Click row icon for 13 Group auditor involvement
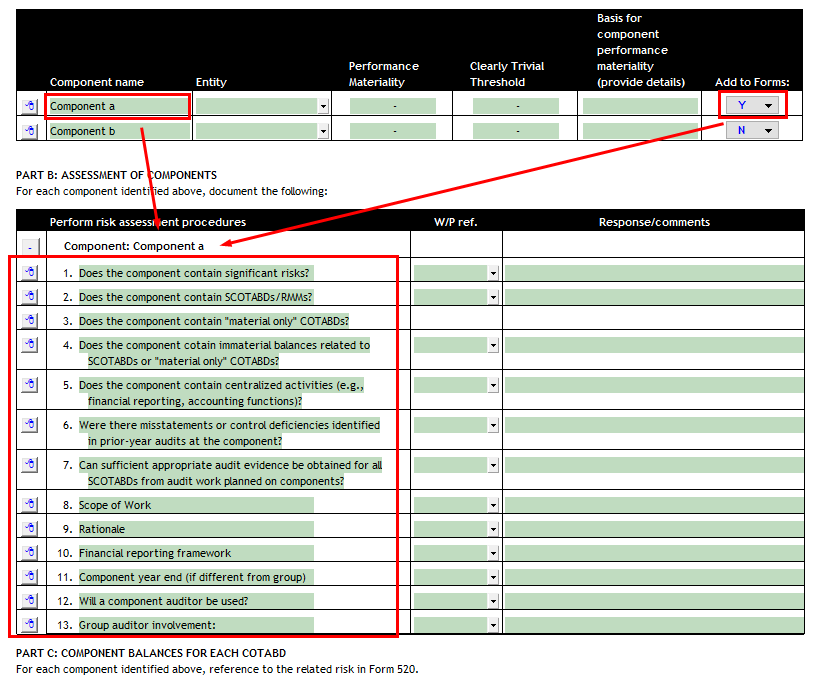 coord(30,625)
